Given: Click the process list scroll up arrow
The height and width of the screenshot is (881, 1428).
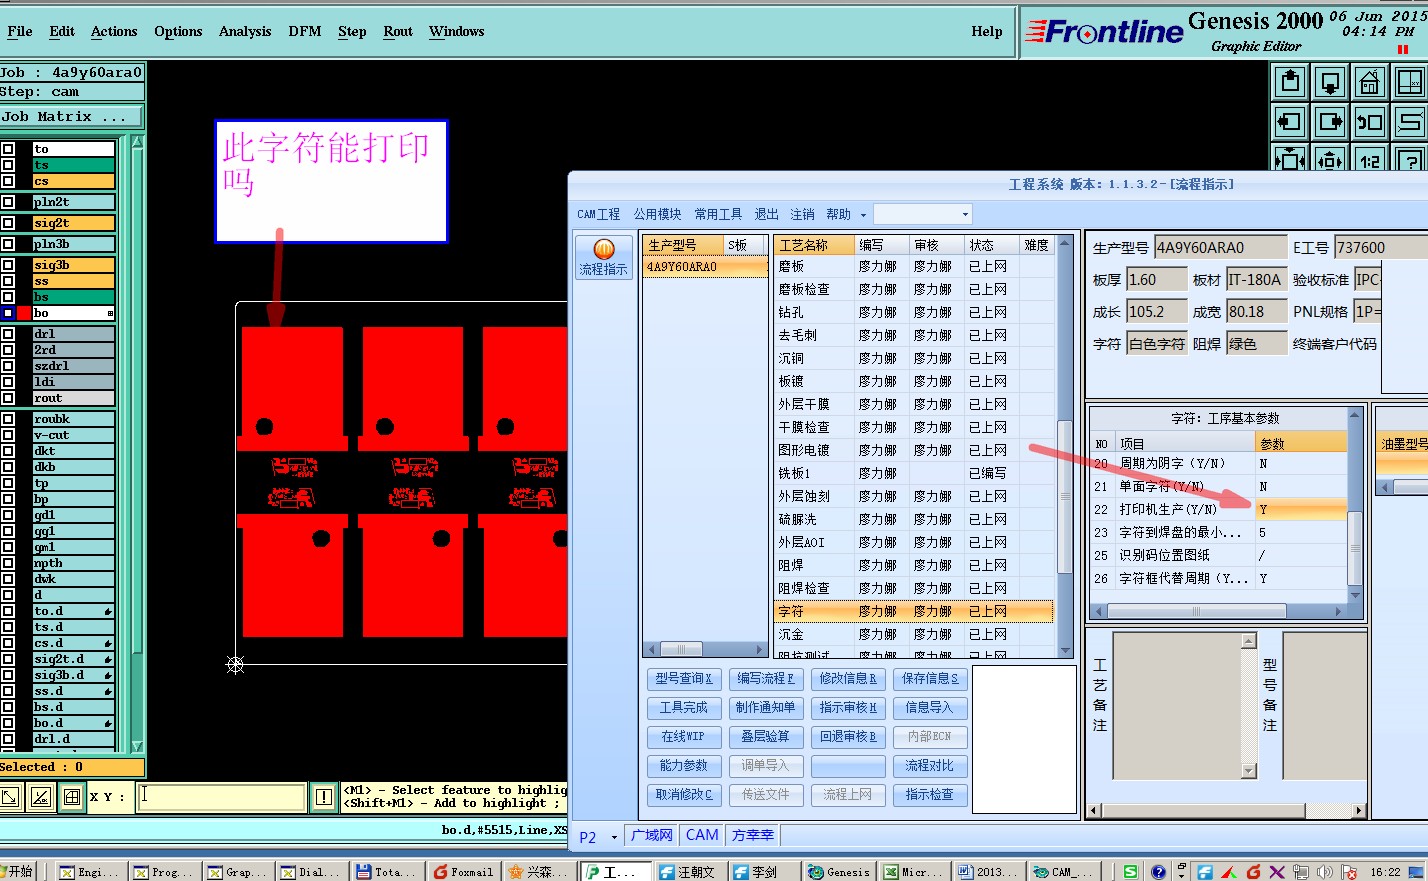Looking at the screenshot, I should point(1065,243).
